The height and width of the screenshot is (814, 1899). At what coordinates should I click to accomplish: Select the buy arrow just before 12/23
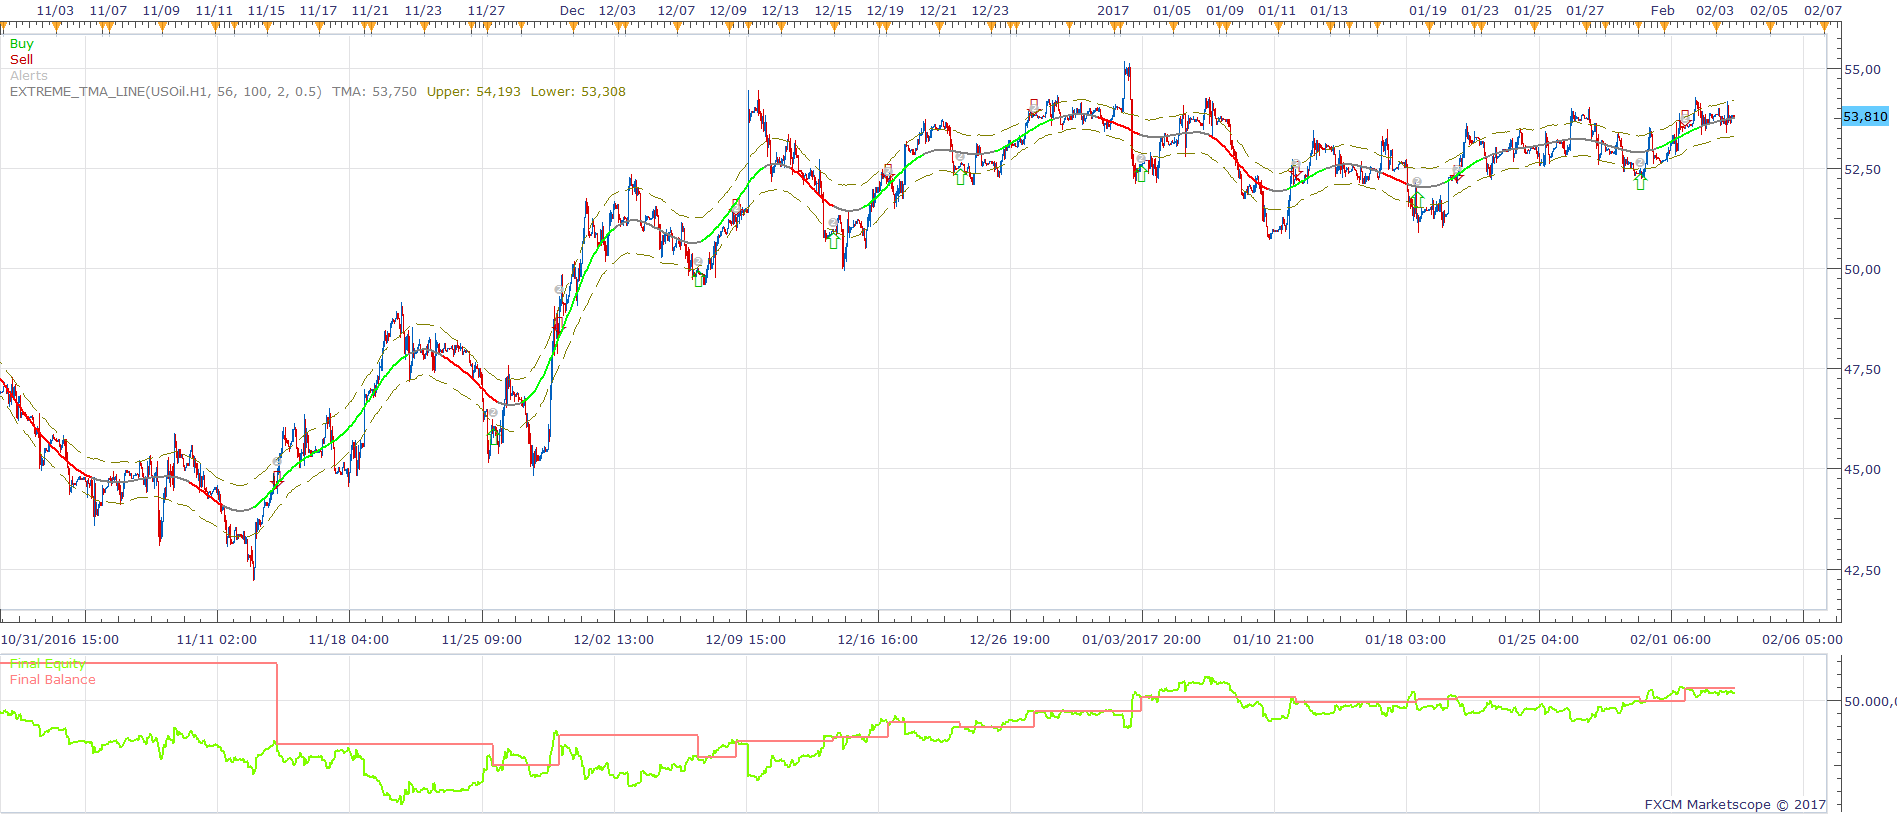(x=961, y=177)
